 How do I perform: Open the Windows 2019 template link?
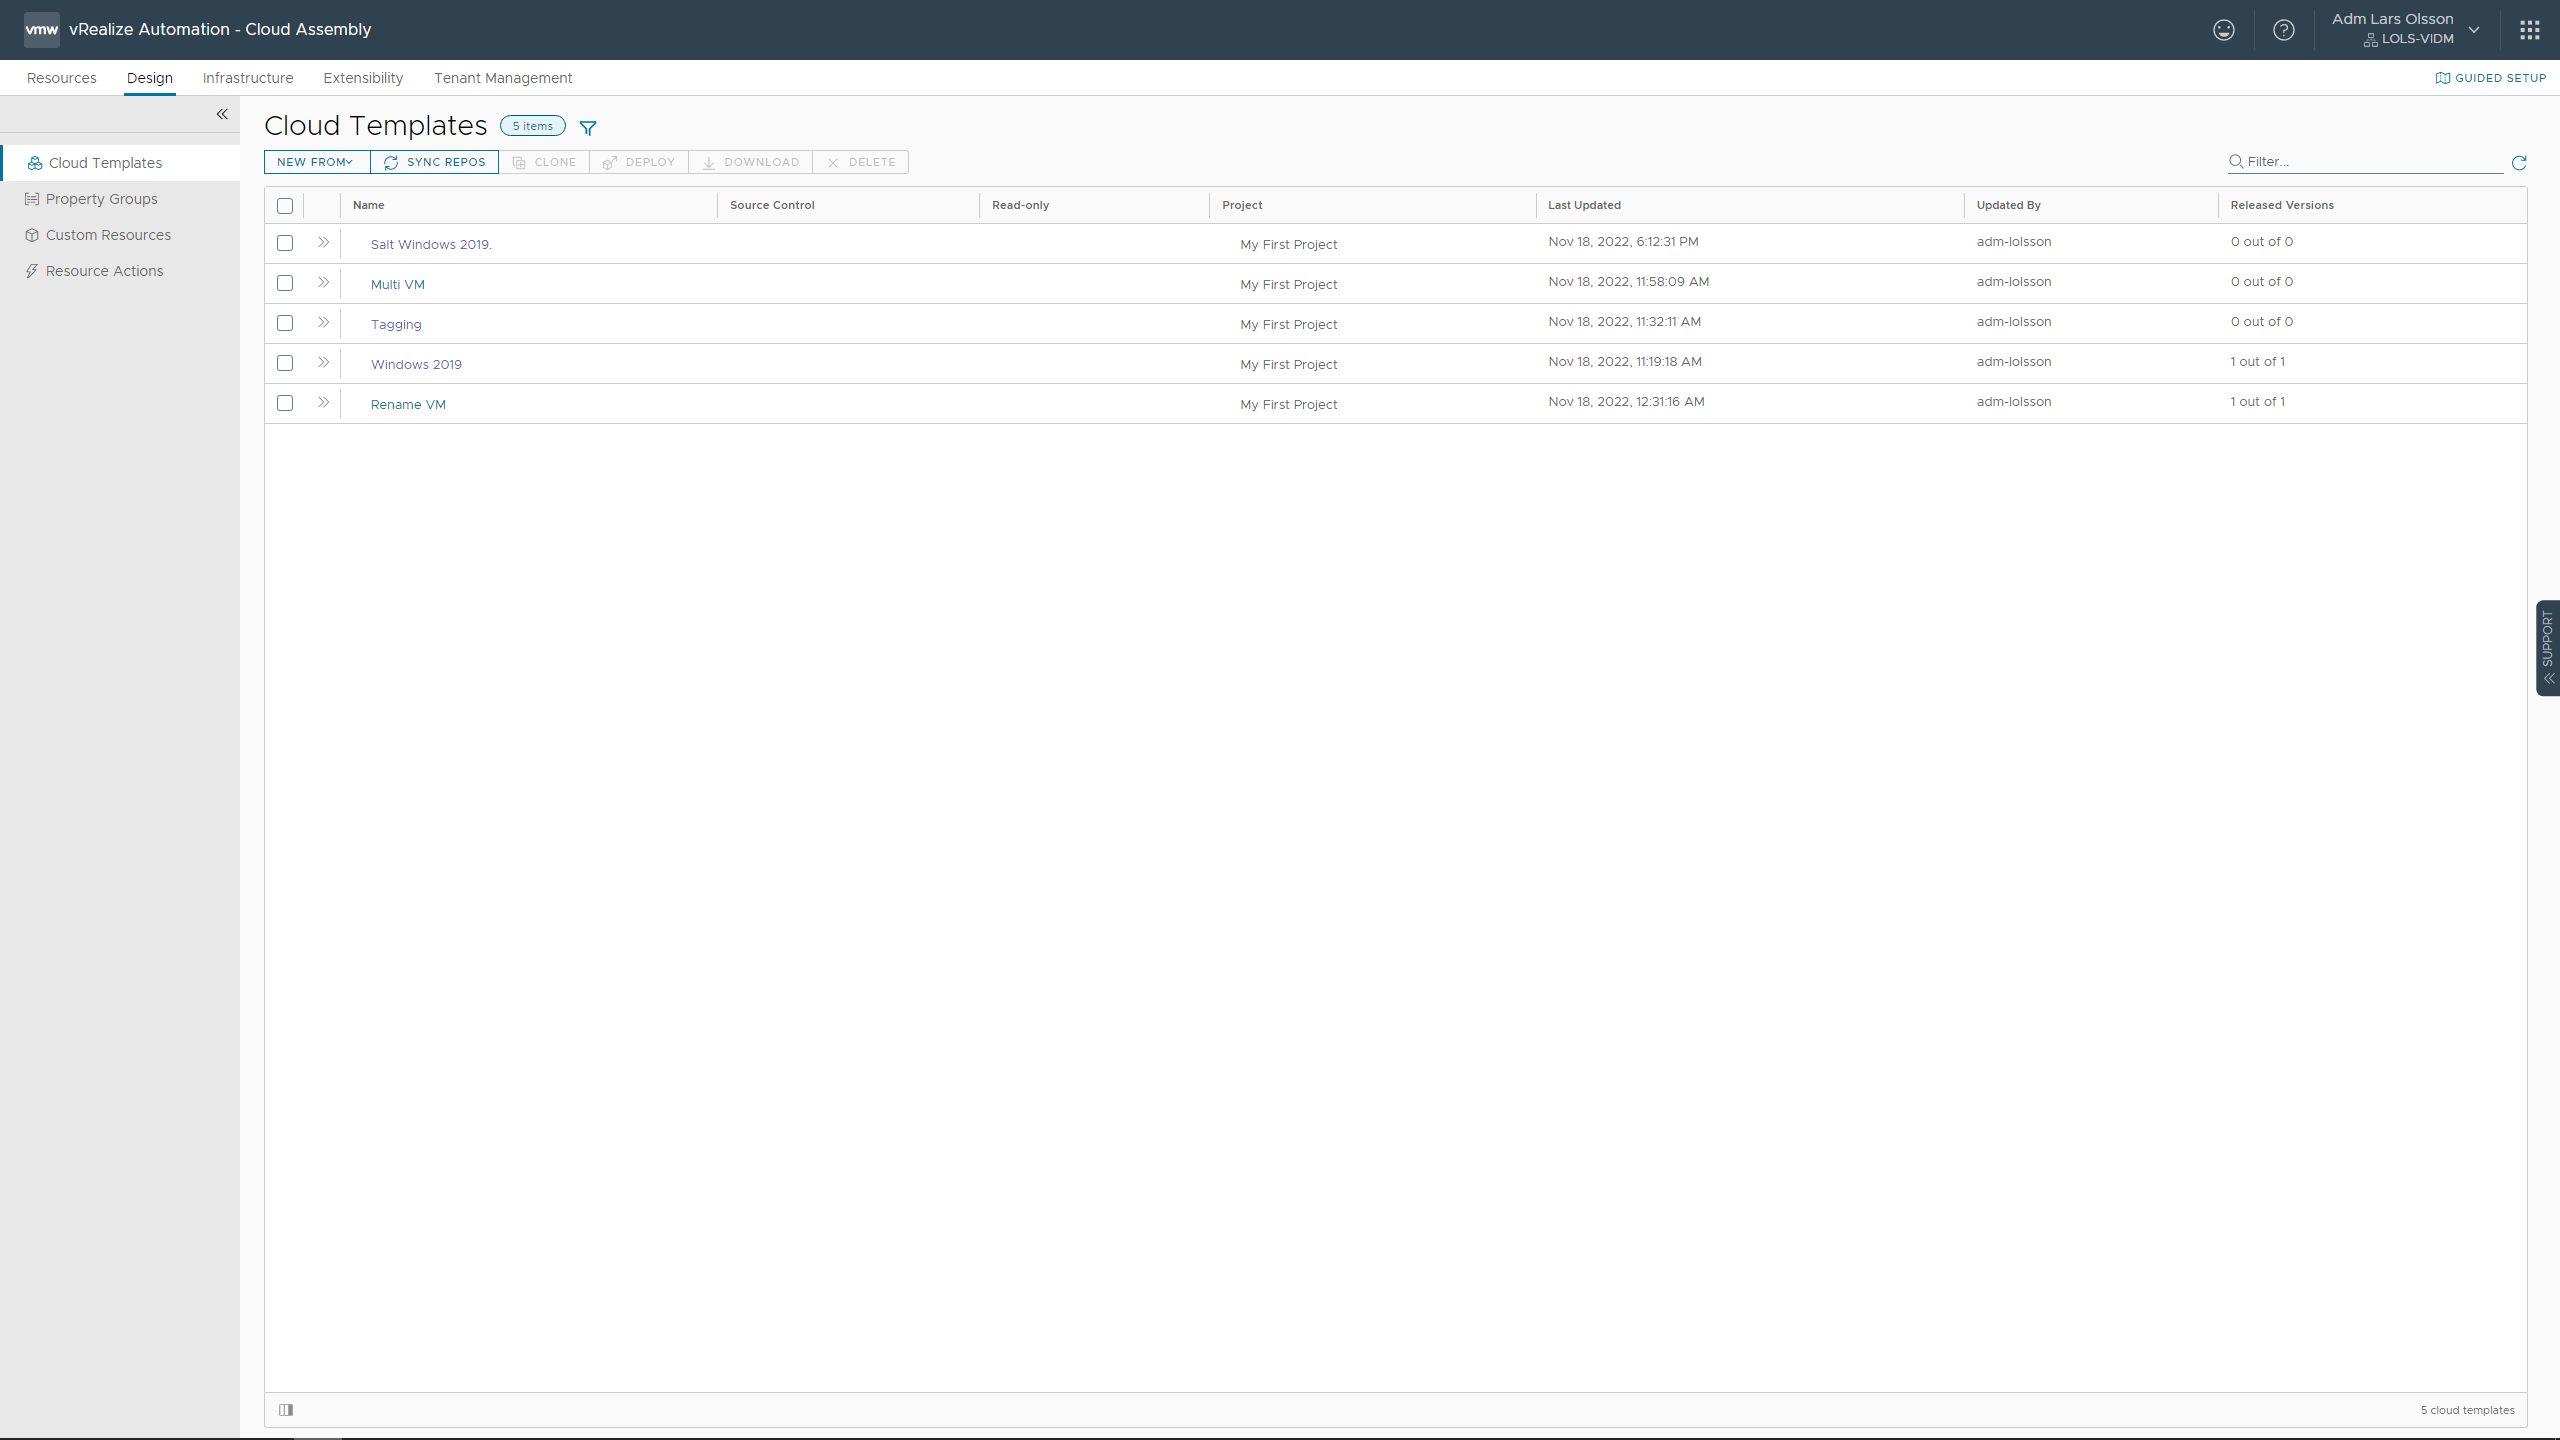point(416,364)
